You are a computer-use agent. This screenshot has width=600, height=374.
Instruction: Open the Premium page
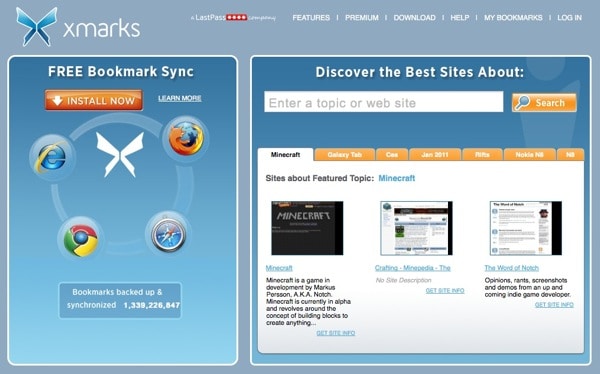[362, 18]
